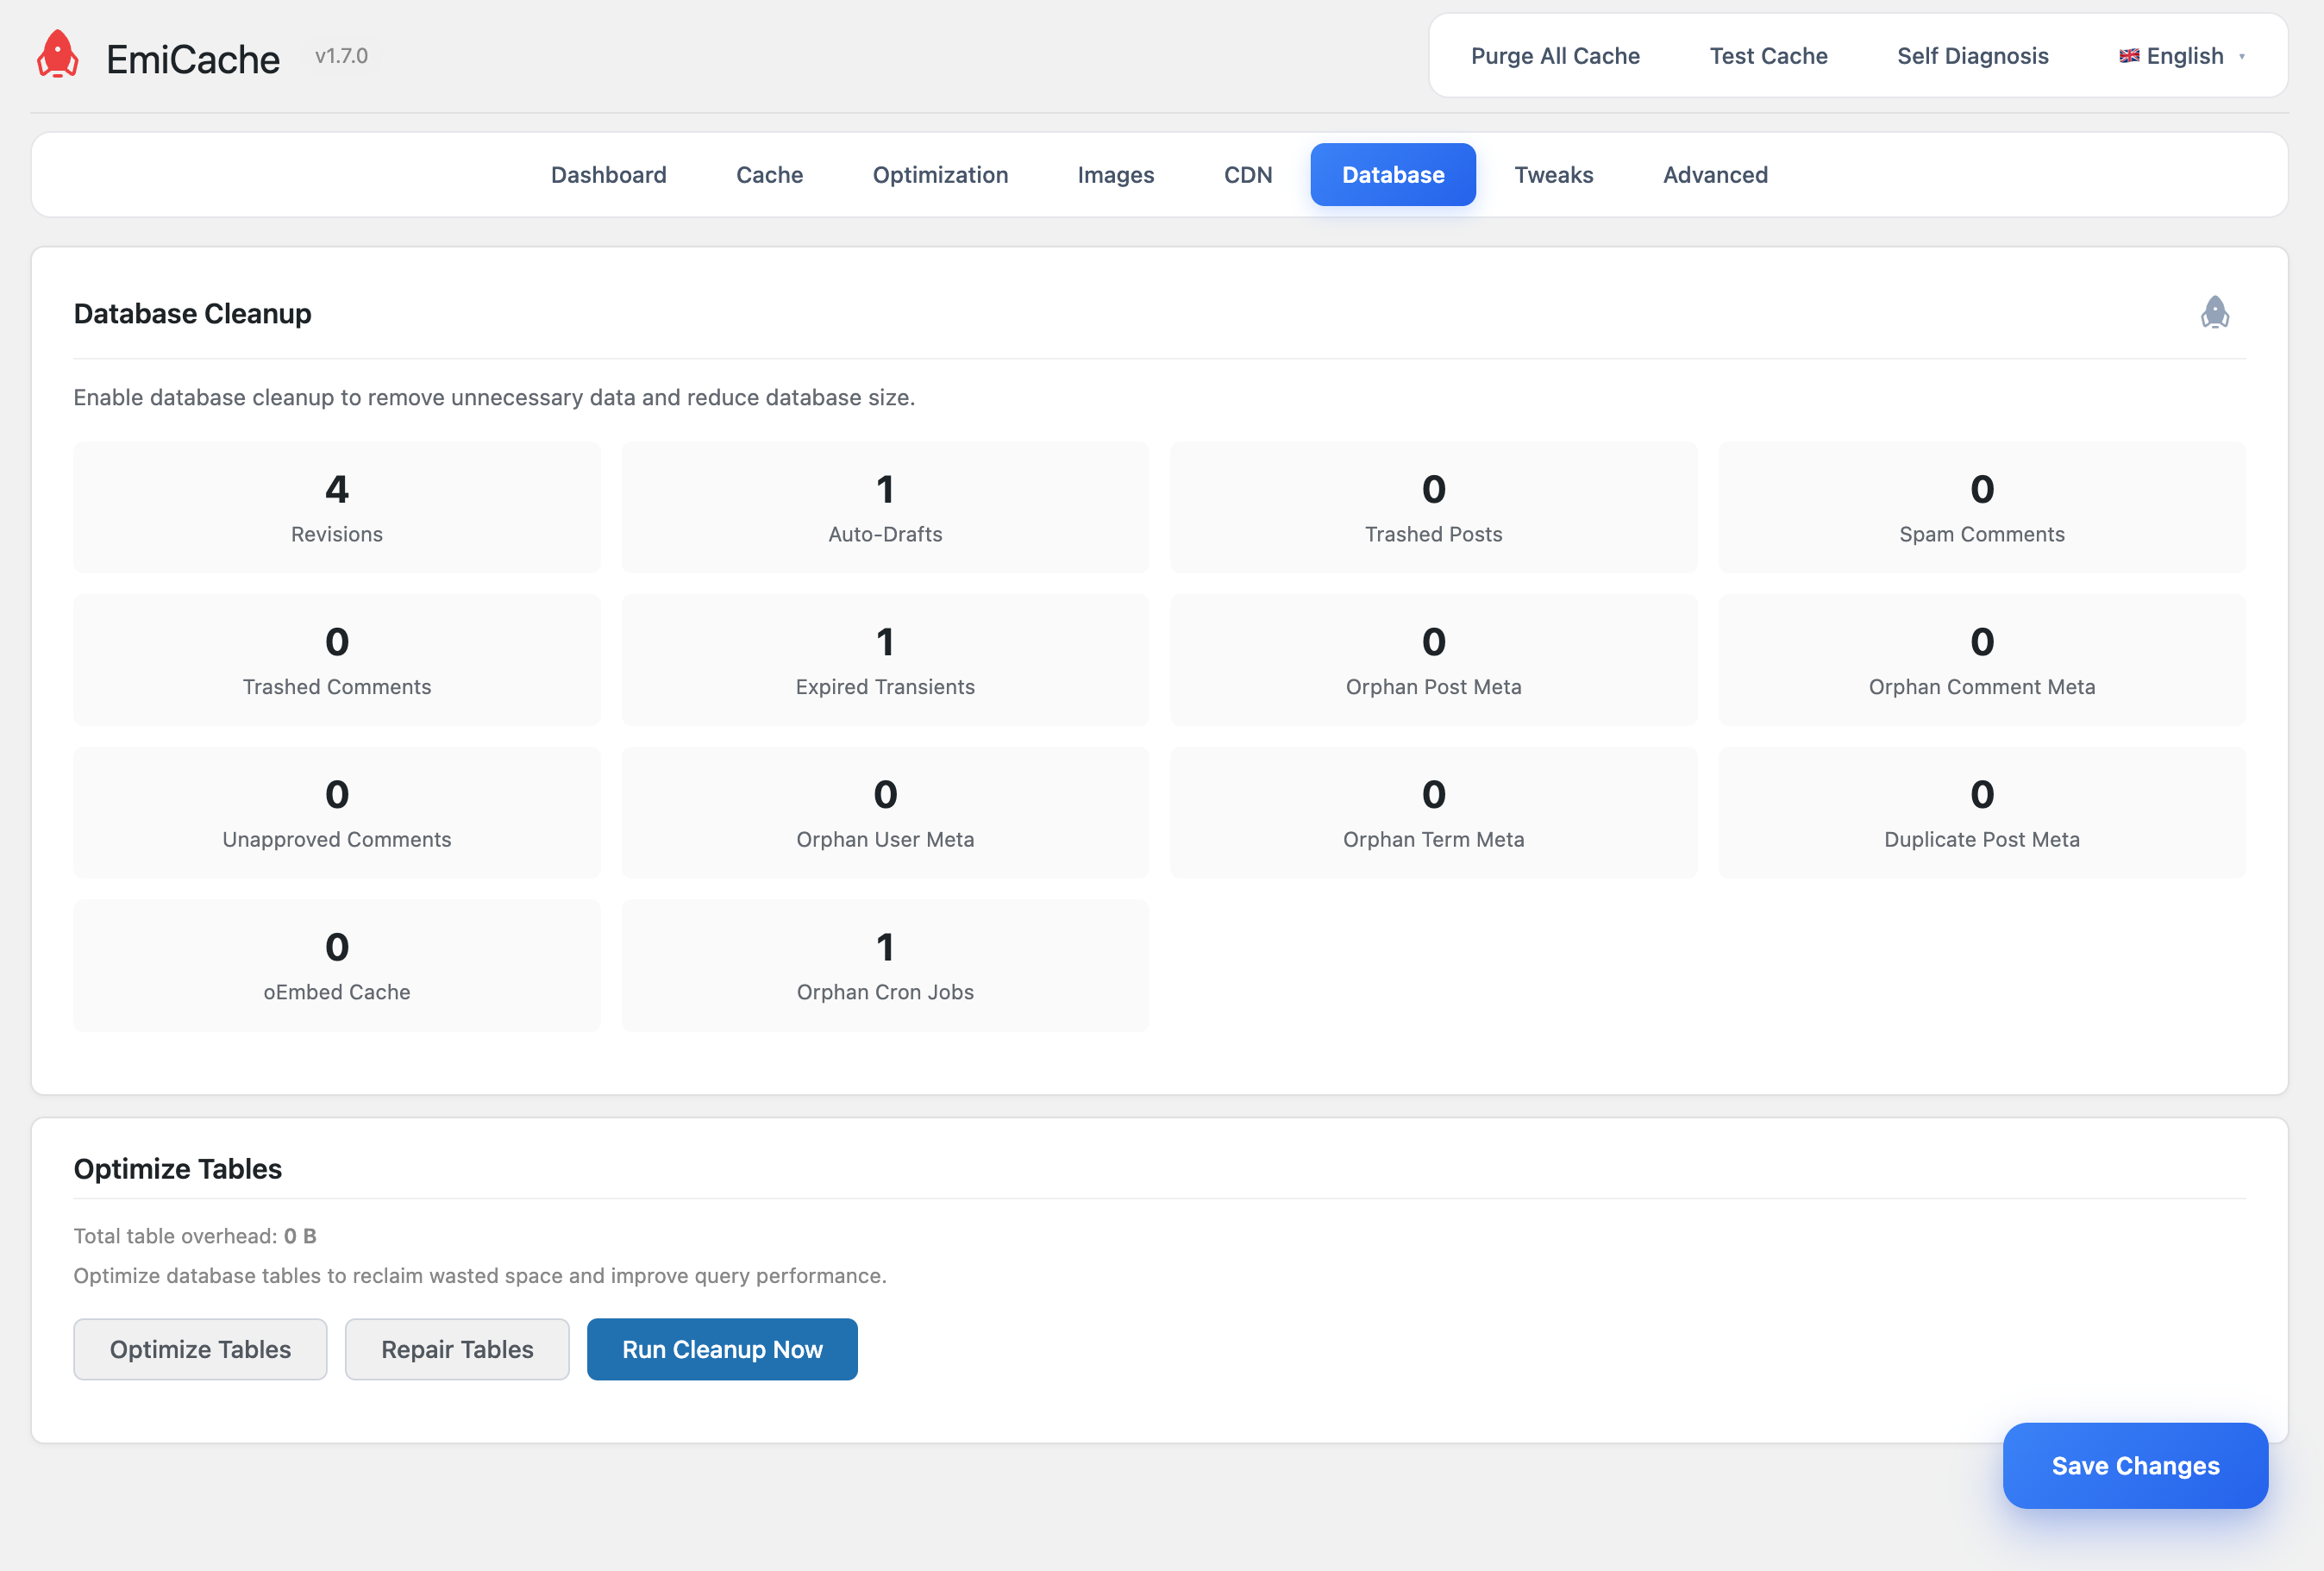Viewport: 2324px width, 1571px height.
Task: Click the Orphan Cron Jobs card
Action: pyautogui.click(x=885, y=965)
